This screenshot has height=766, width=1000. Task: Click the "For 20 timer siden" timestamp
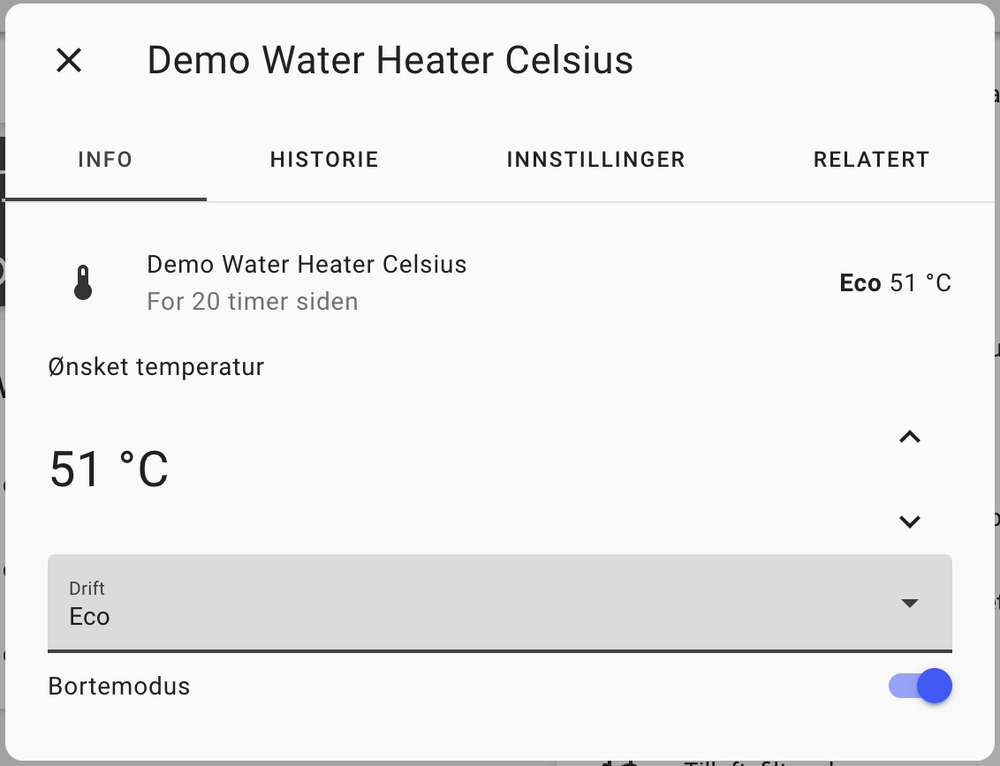(x=252, y=301)
